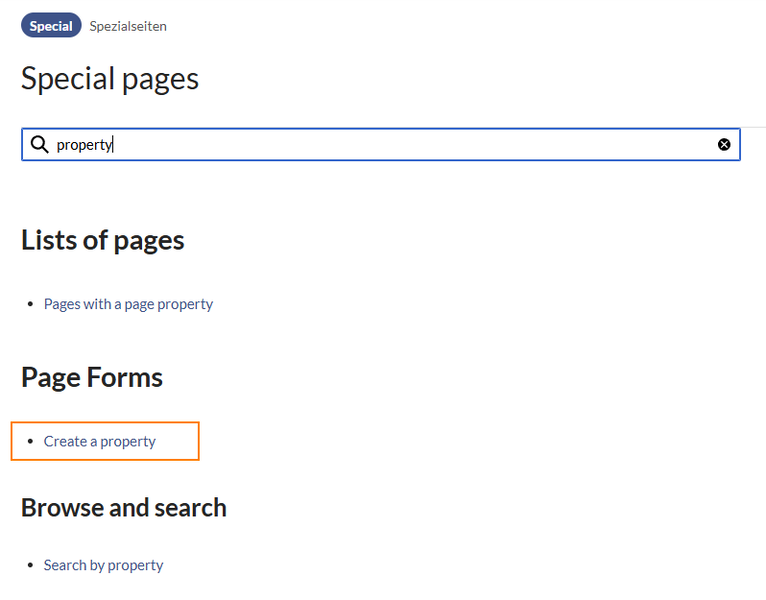The width and height of the screenshot is (766, 600).
Task: Place cursor after typed word "property"
Action: coord(113,145)
